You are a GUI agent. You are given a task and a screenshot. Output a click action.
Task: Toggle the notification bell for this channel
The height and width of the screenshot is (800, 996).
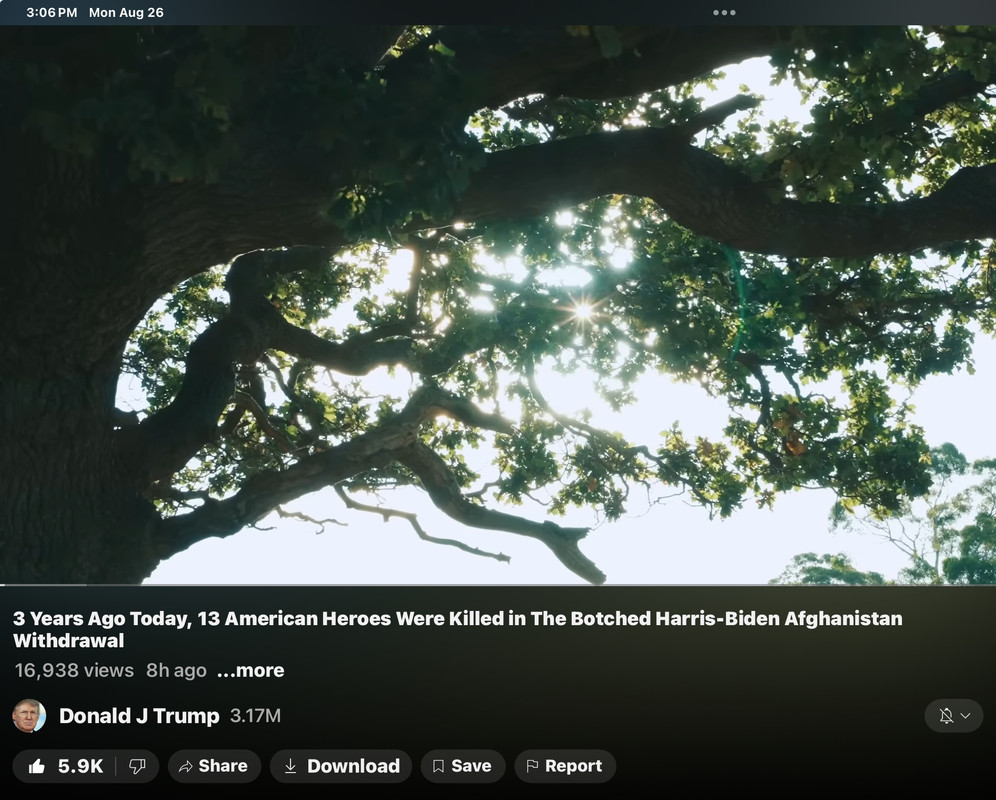[946, 716]
